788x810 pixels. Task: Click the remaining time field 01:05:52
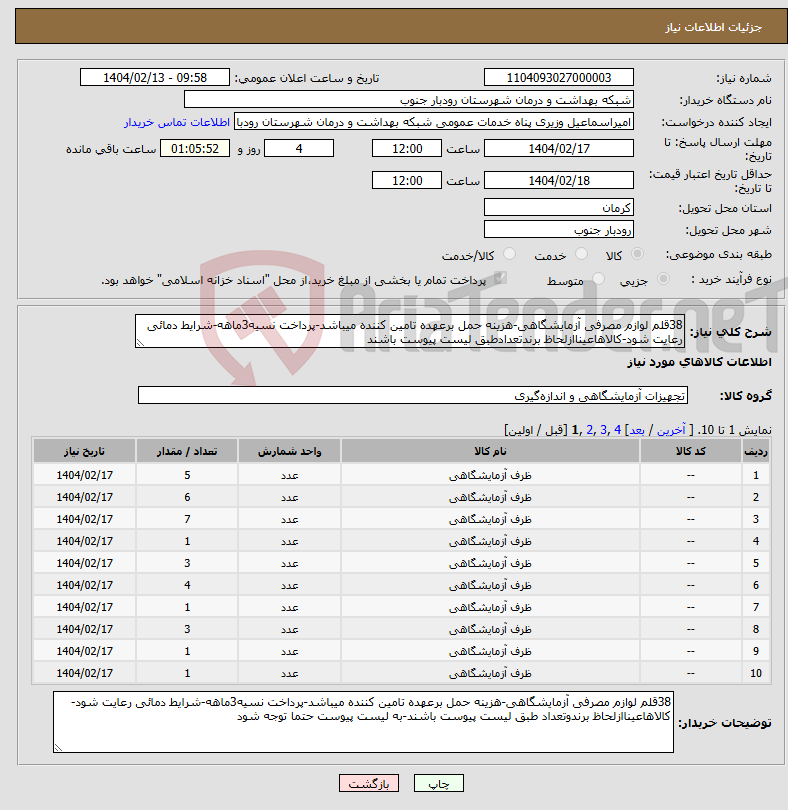coord(195,149)
